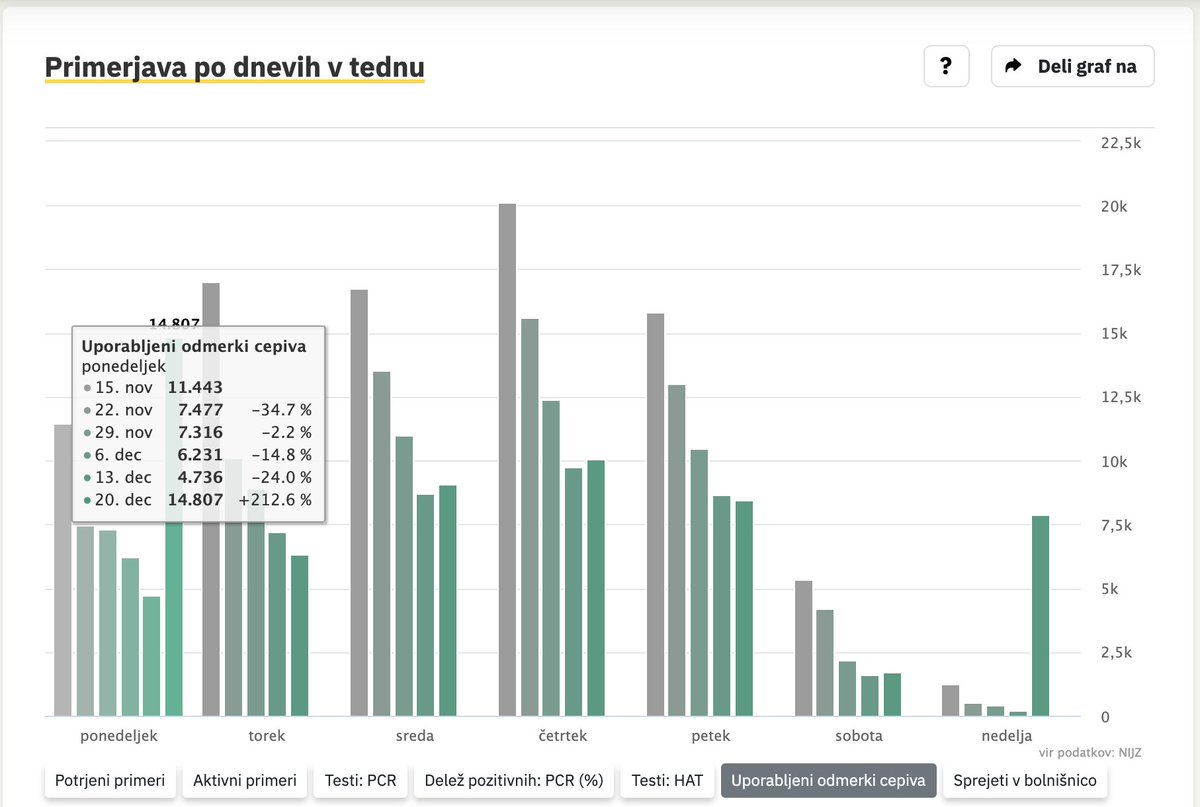This screenshot has width=1200, height=807.
Task: Click the sreda axis label
Action: coord(415,736)
